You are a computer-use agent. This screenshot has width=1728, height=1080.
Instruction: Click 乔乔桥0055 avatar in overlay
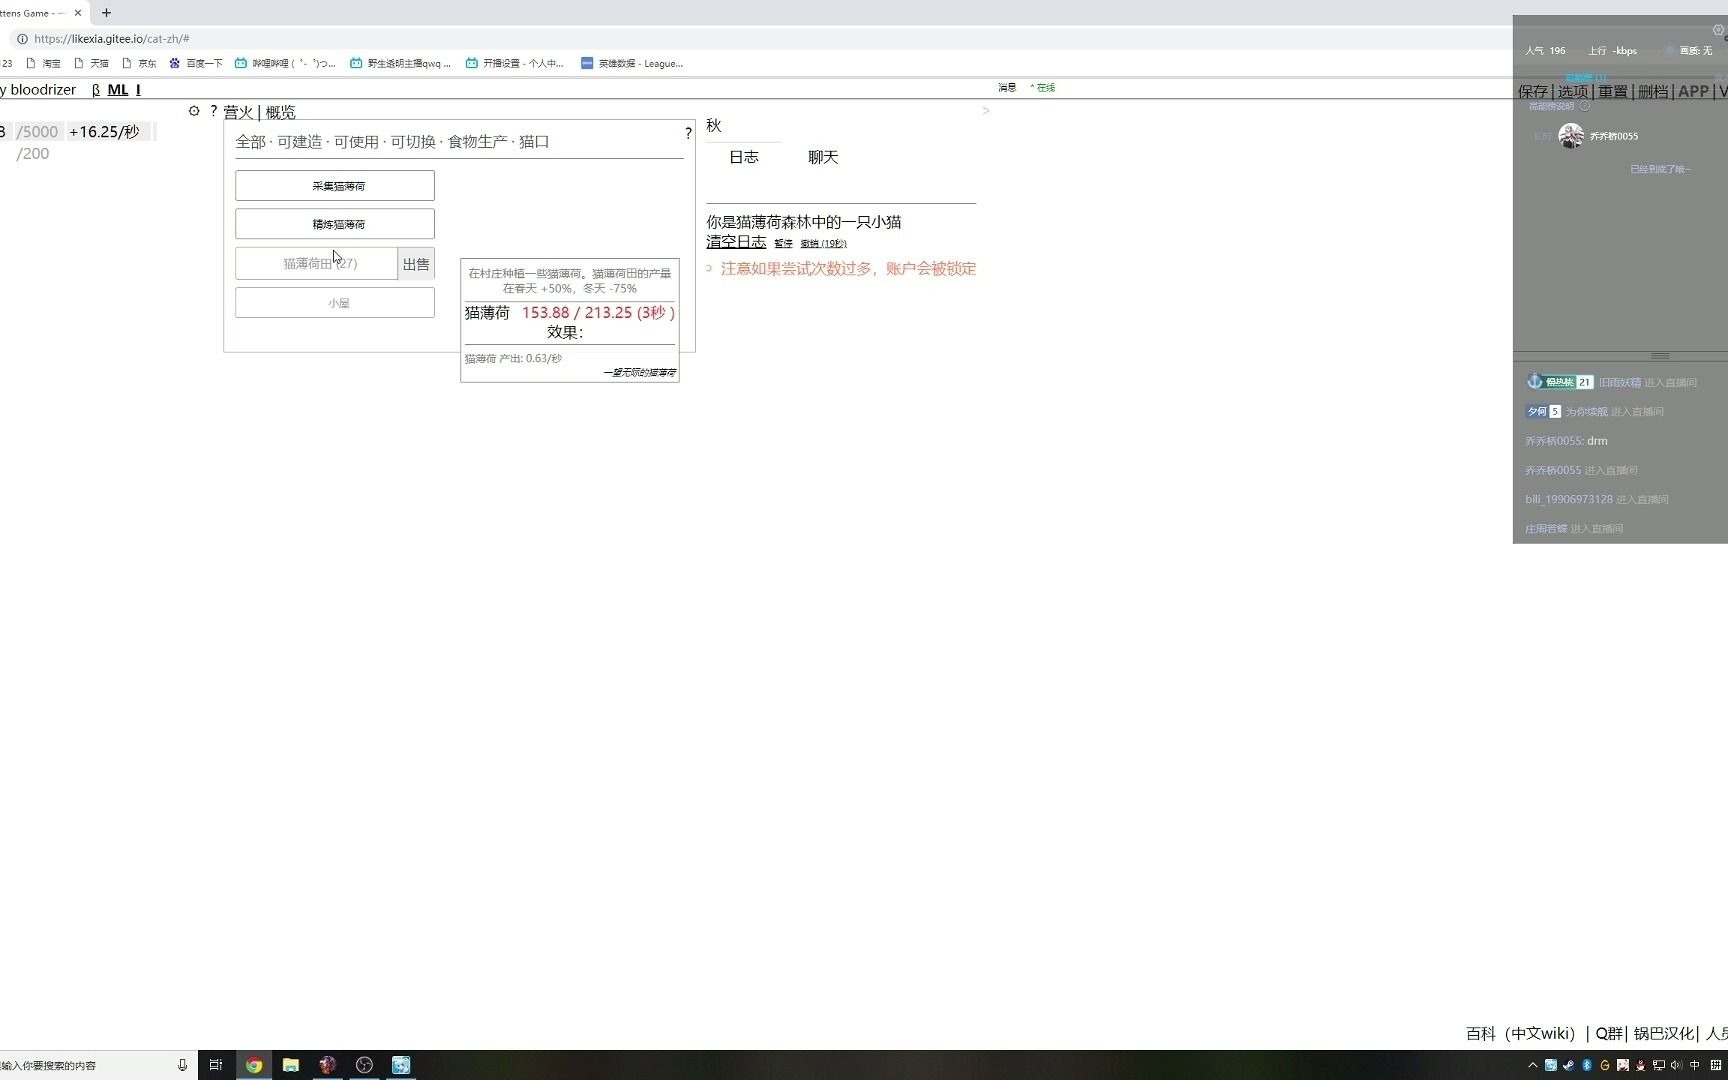(x=1571, y=136)
